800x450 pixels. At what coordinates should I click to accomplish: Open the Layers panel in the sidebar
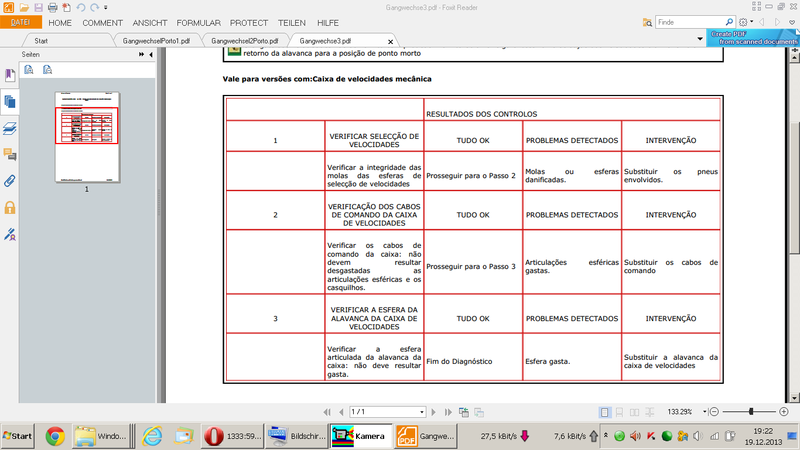(x=10, y=128)
